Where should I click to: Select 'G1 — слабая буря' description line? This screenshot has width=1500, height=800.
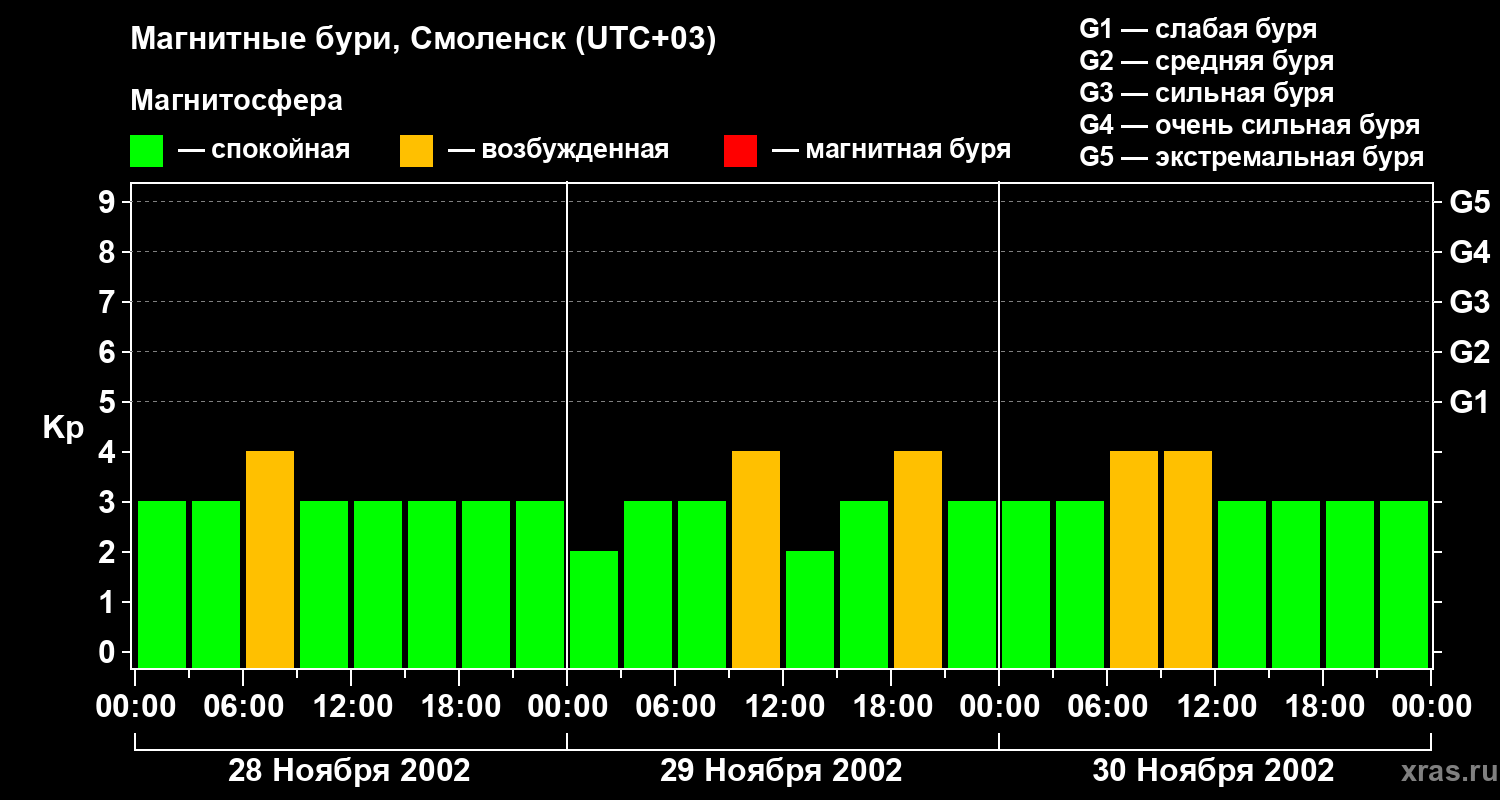click(1198, 29)
